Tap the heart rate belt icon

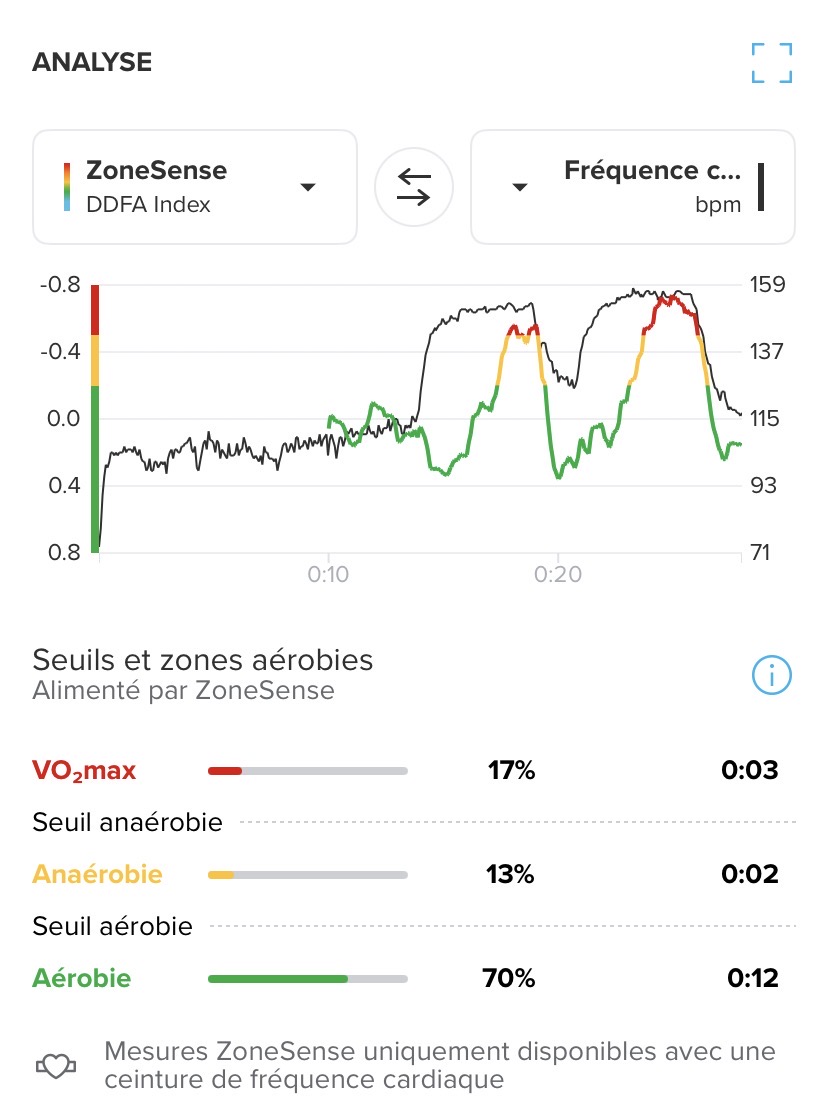(x=57, y=1066)
